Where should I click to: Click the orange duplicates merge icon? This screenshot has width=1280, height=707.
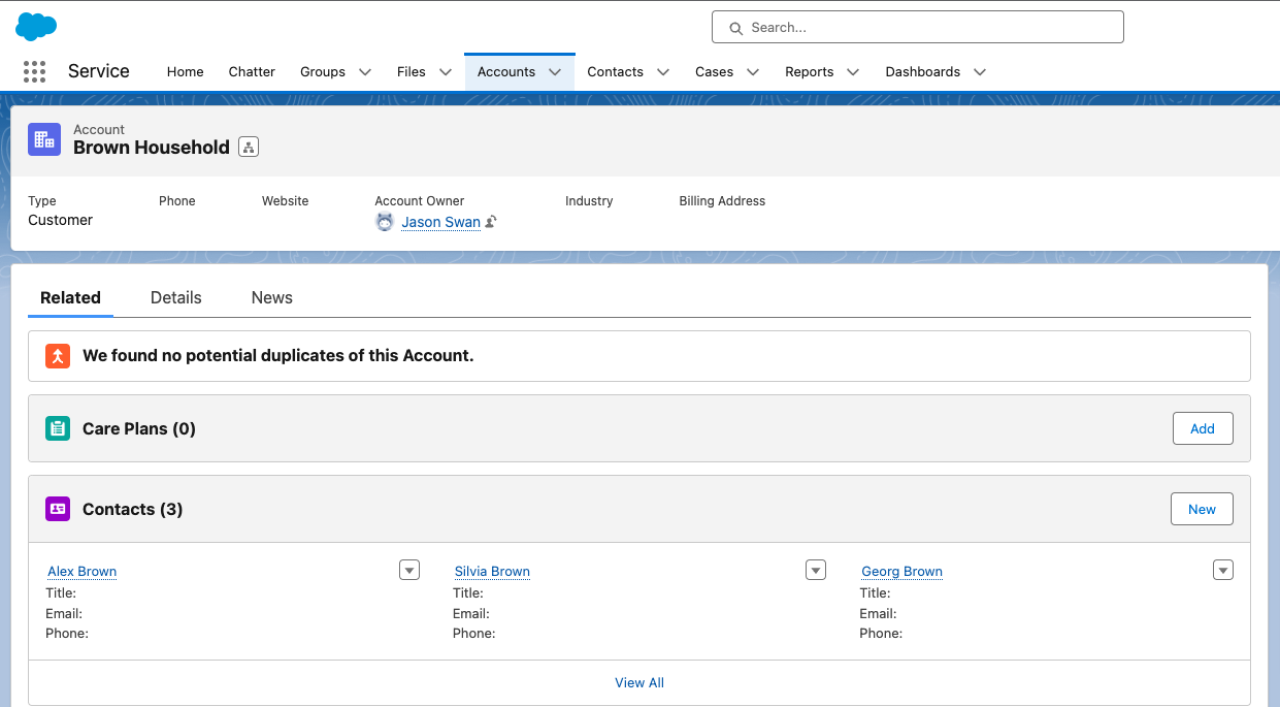[x=58, y=355]
